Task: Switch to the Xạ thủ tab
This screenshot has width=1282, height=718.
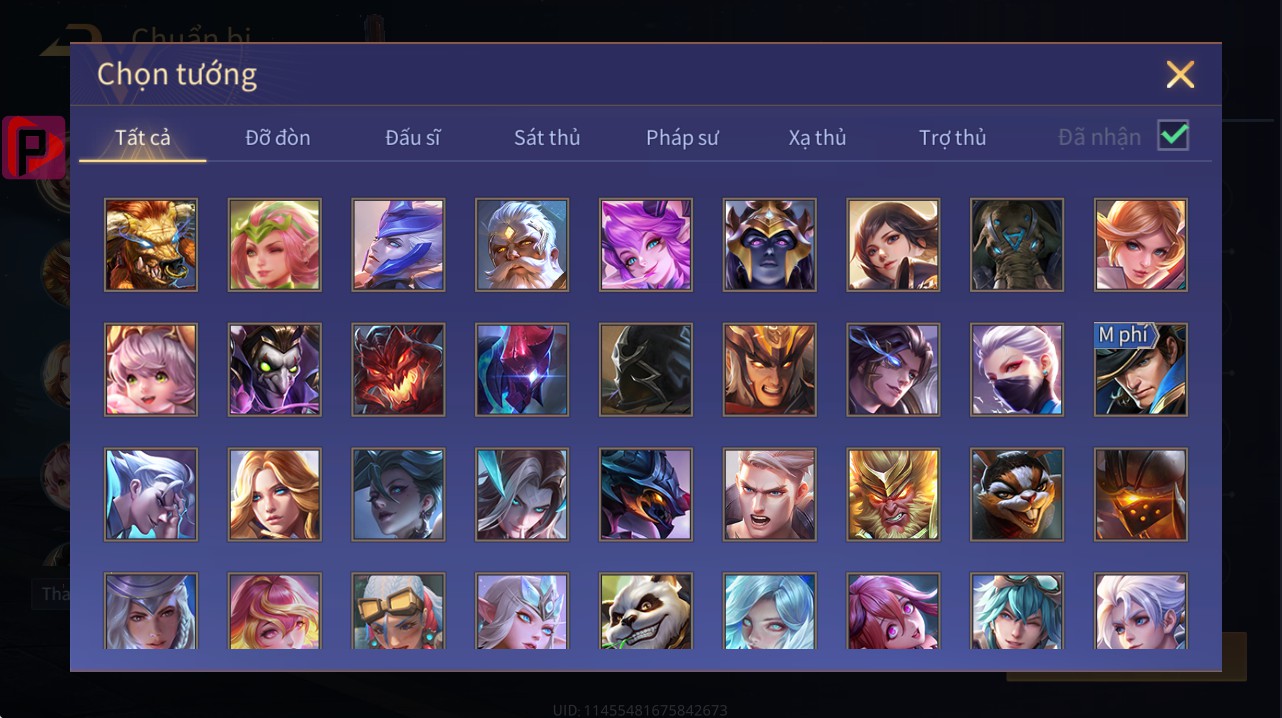Action: tap(817, 138)
